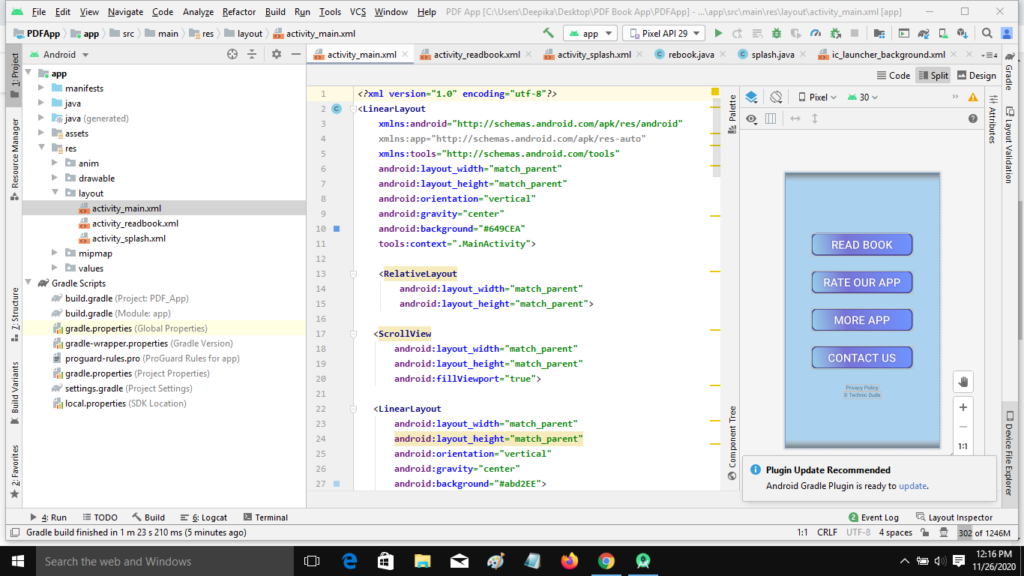Collapse the Gradle Scripts node

coord(28,283)
